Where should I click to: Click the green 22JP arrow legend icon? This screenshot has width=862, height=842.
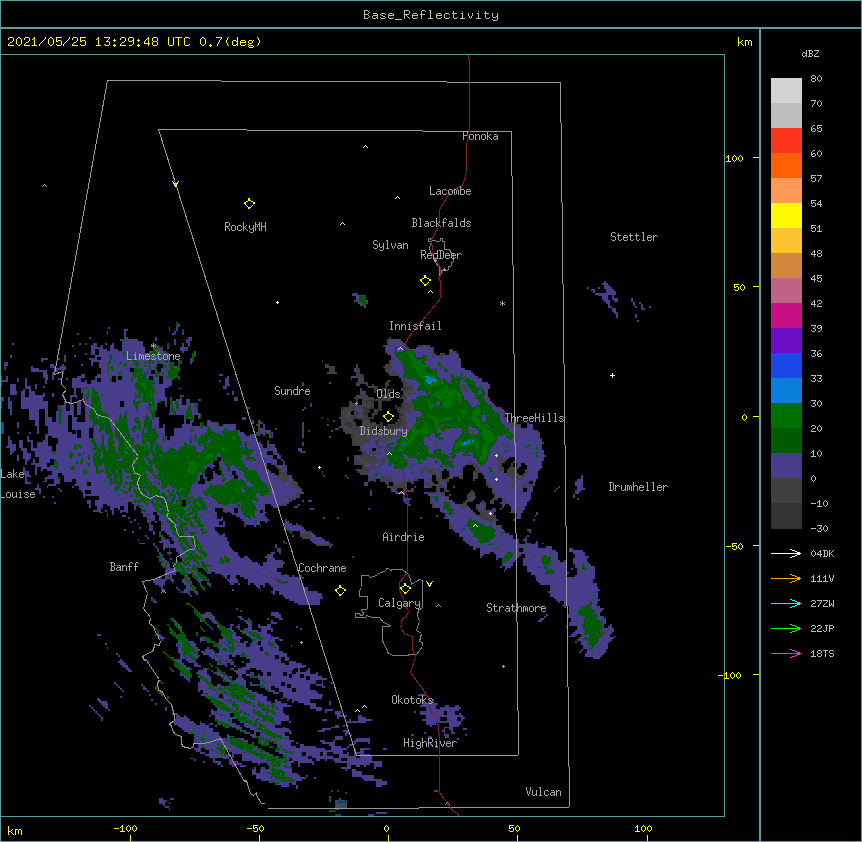pos(786,628)
